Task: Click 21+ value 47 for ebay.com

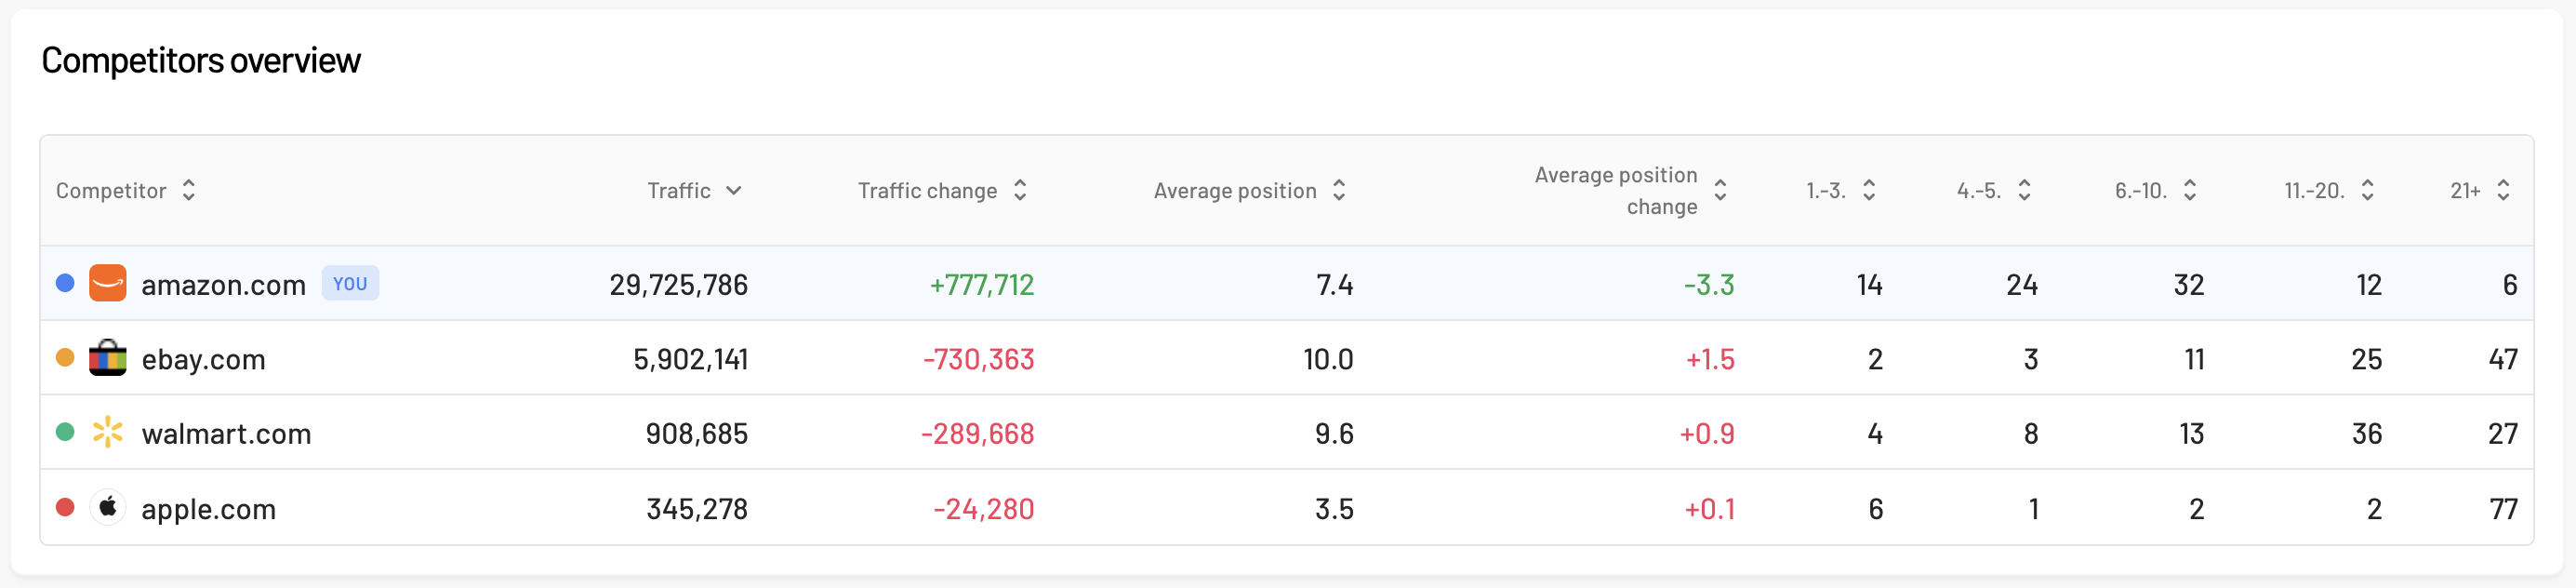Action: tap(2503, 359)
